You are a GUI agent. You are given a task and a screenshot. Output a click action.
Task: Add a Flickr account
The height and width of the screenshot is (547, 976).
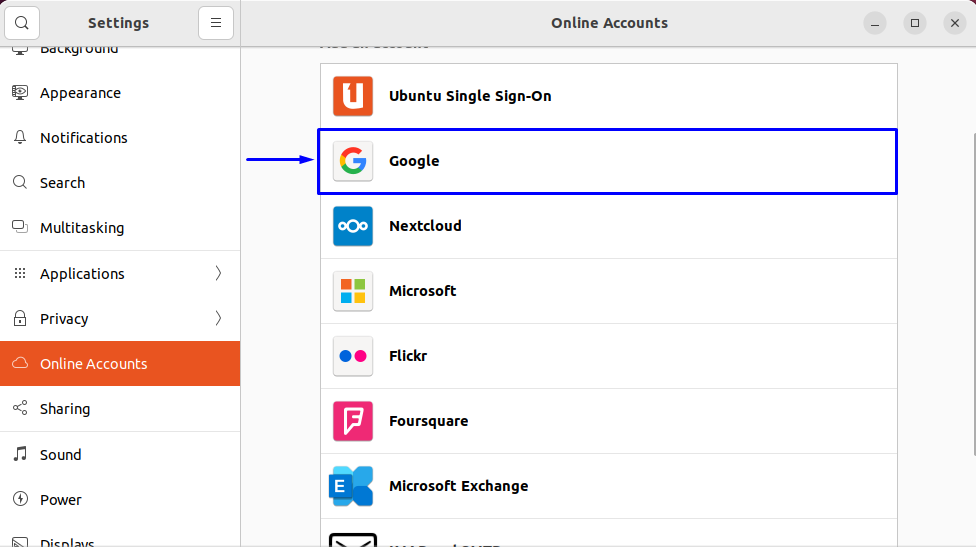(609, 356)
